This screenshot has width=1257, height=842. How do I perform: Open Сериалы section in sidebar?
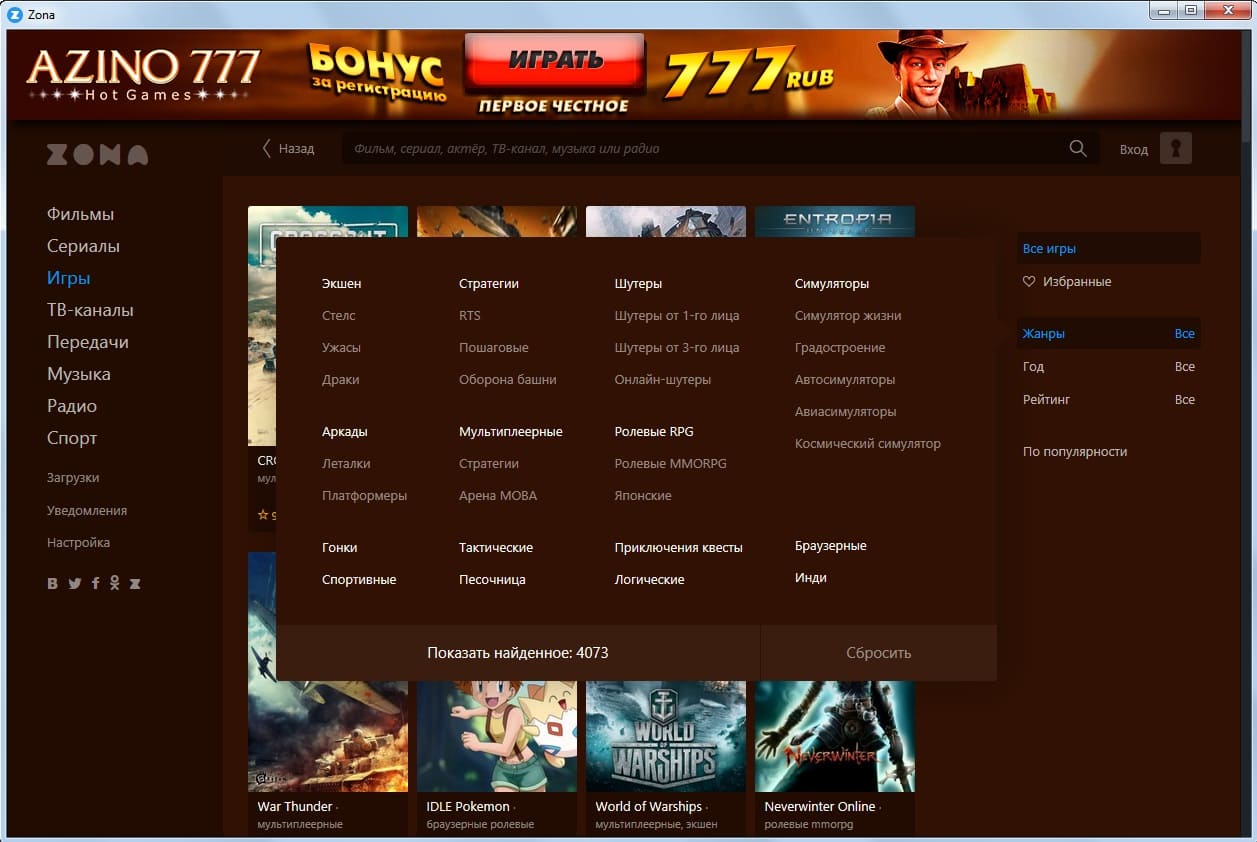pos(83,246)
